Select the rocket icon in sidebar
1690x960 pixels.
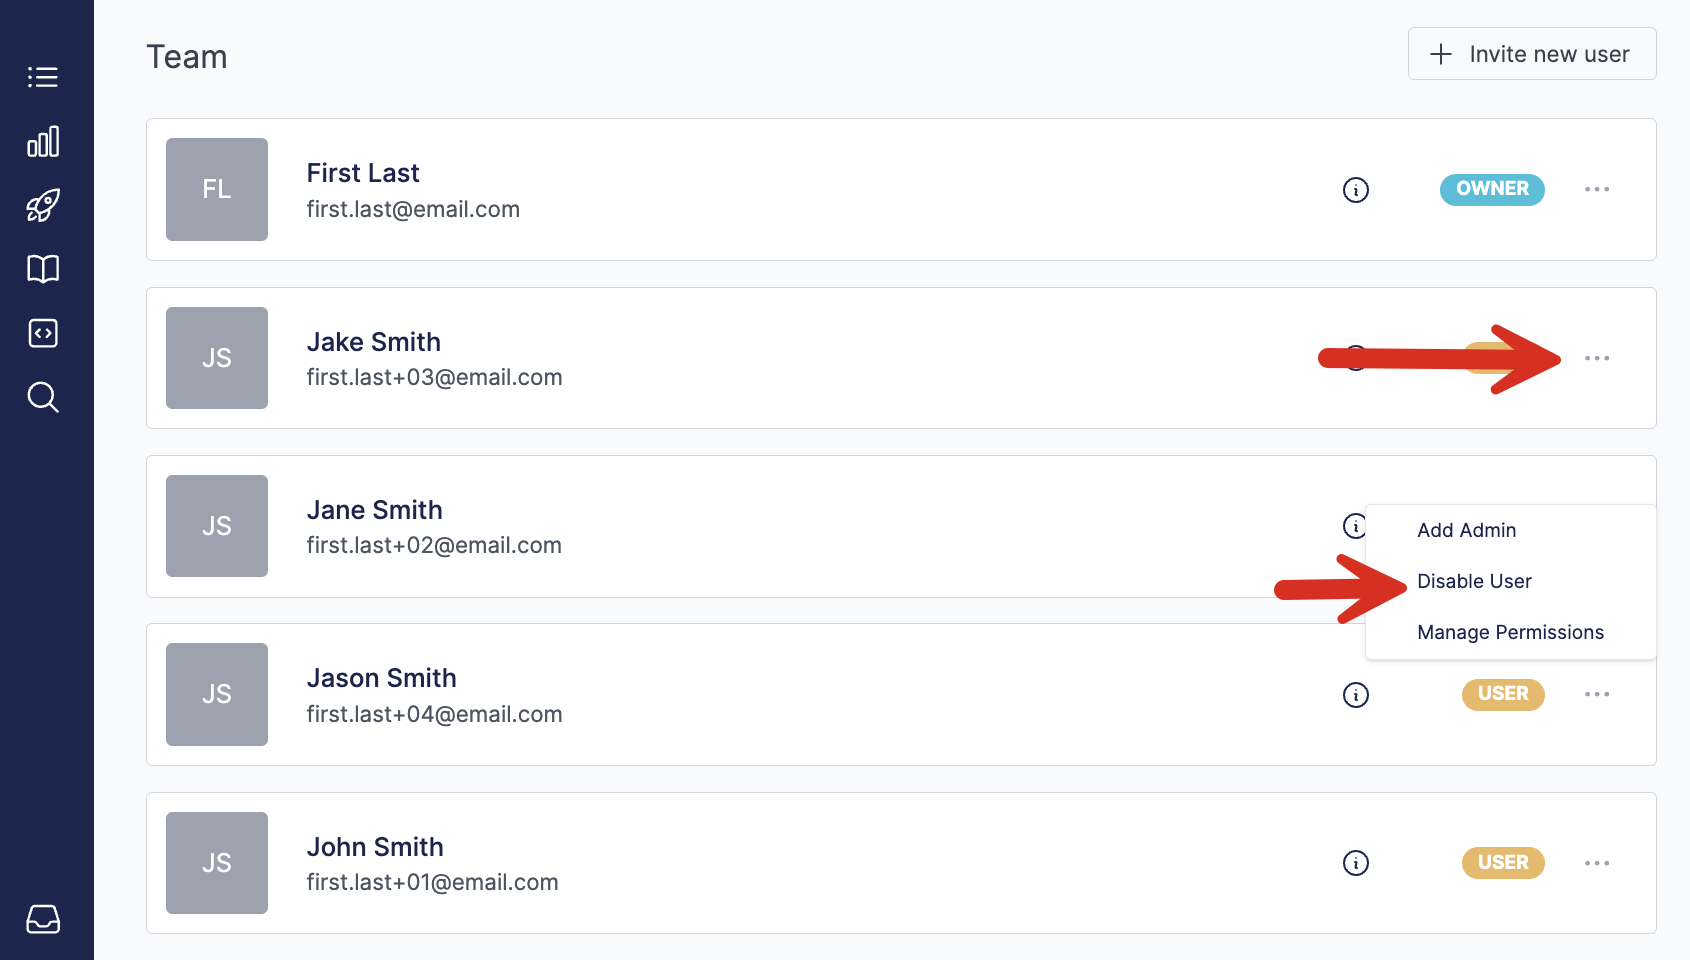point(43,205)
